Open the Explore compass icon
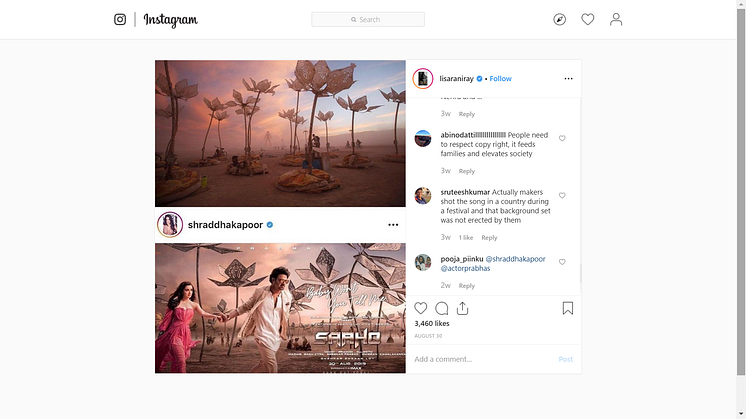This screenshot has width=746, height=419. pos(560,19)
